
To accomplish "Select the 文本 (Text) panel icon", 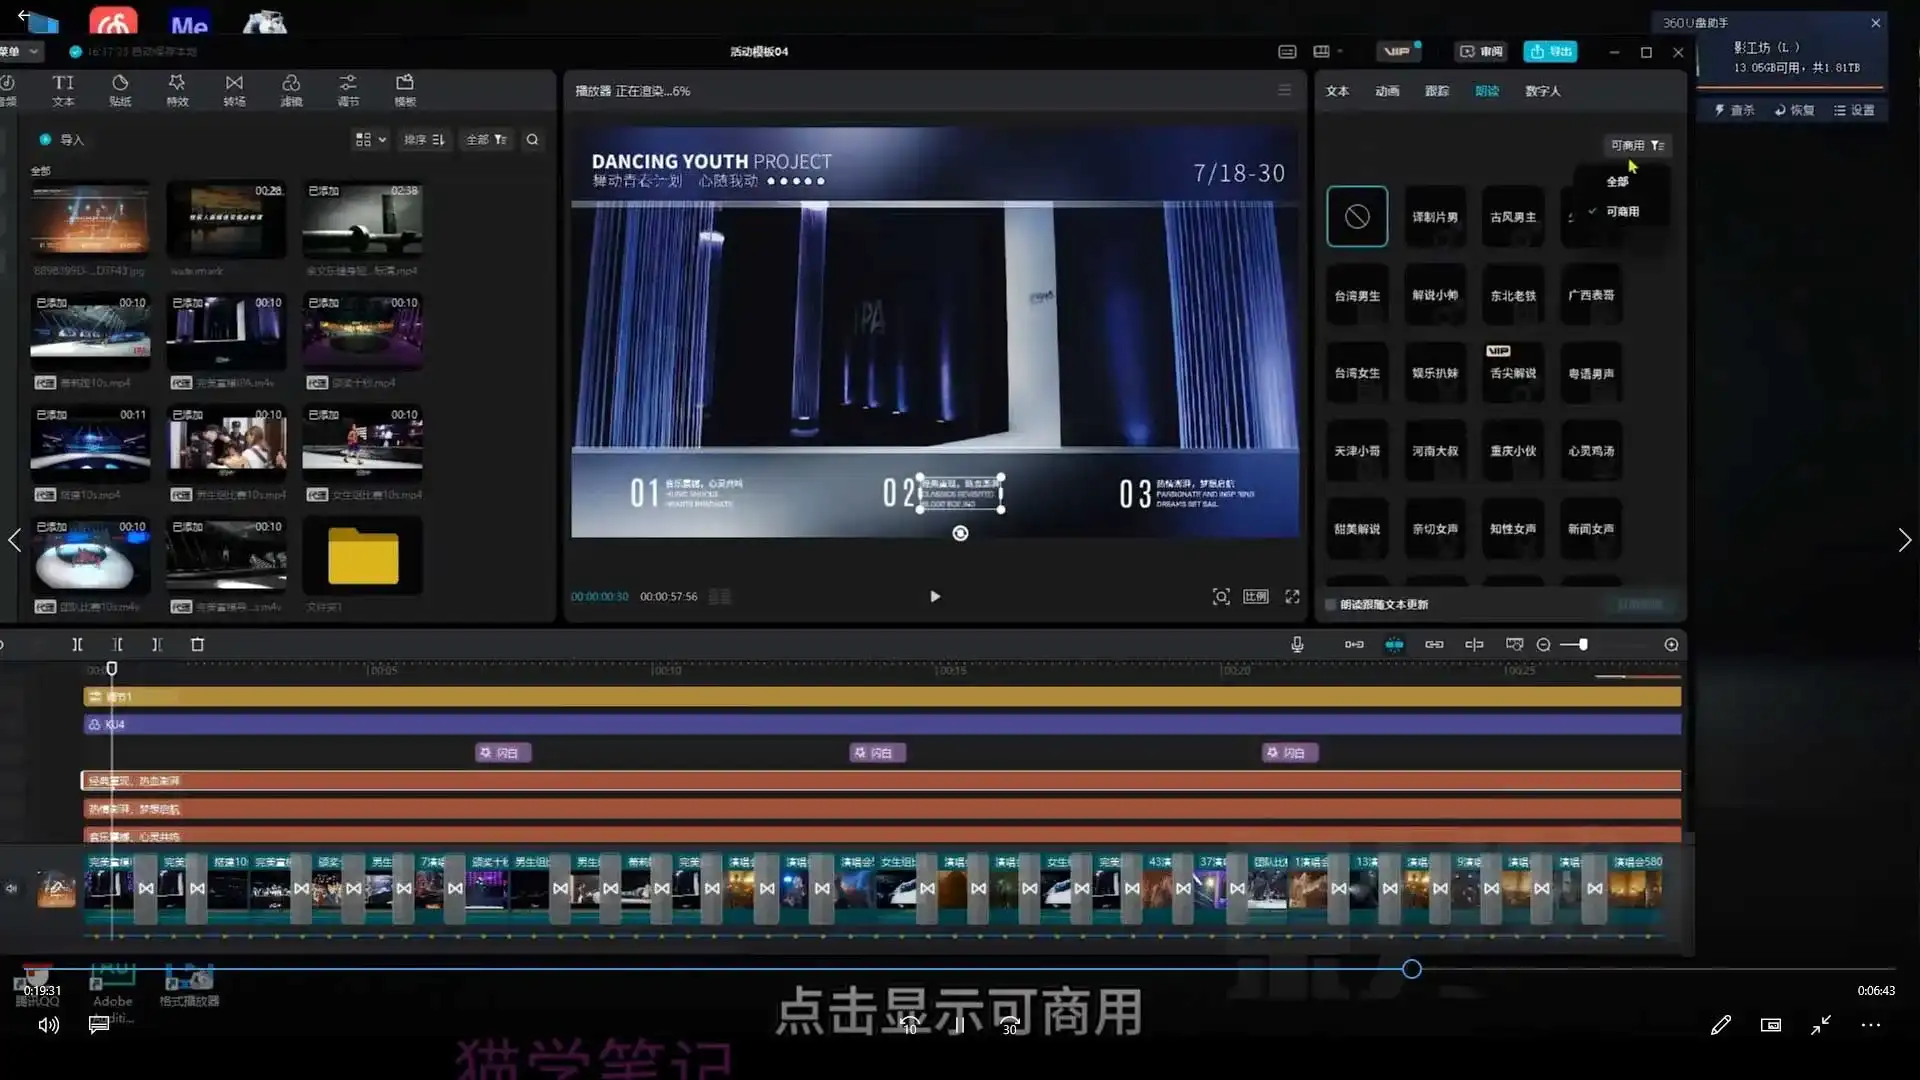I will (x=63, y=90).
